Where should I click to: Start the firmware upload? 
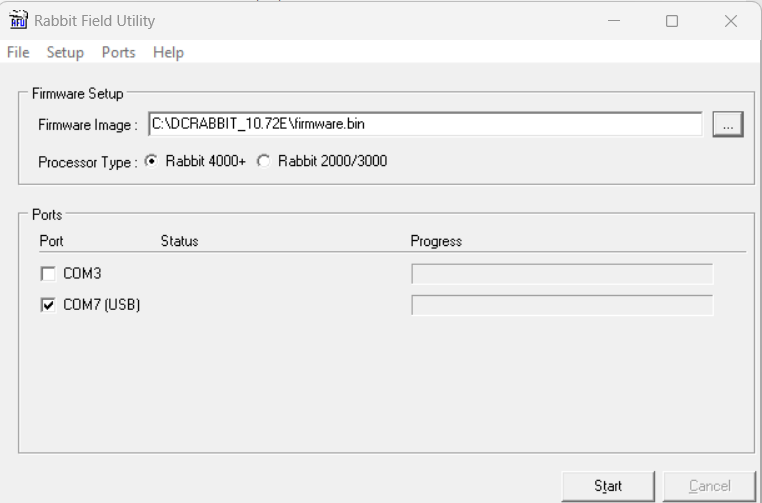pos(608,486)
